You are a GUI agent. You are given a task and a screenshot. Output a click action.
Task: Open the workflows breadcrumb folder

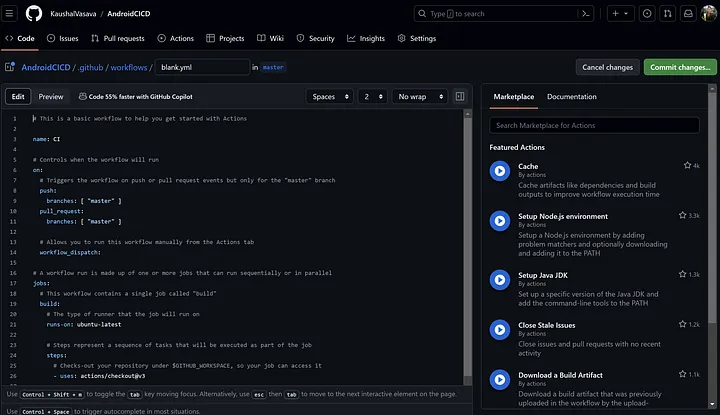129,67
